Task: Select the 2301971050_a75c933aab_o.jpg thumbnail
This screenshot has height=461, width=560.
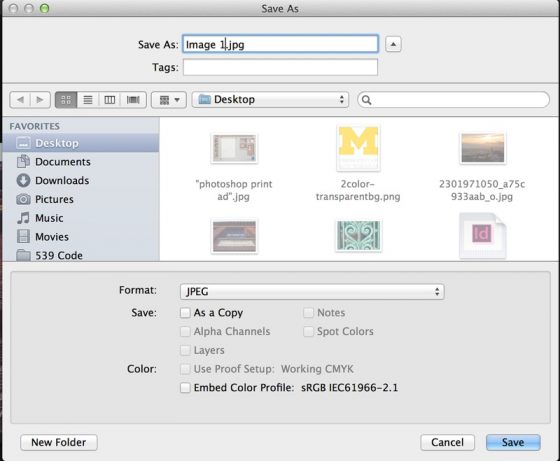Action: pos(482,148)
